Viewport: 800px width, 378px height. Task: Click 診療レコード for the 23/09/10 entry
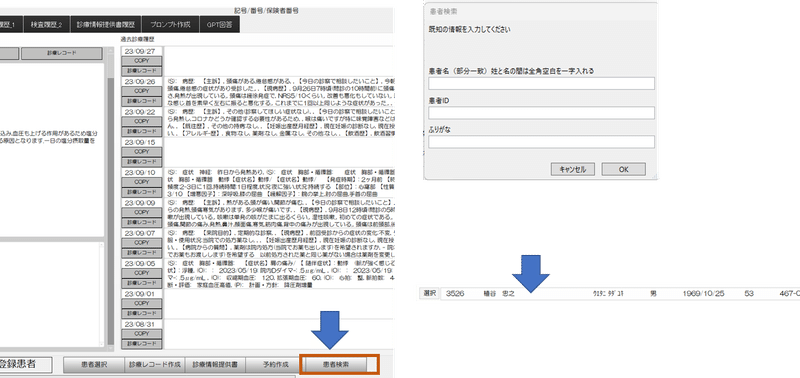point(141,192)
